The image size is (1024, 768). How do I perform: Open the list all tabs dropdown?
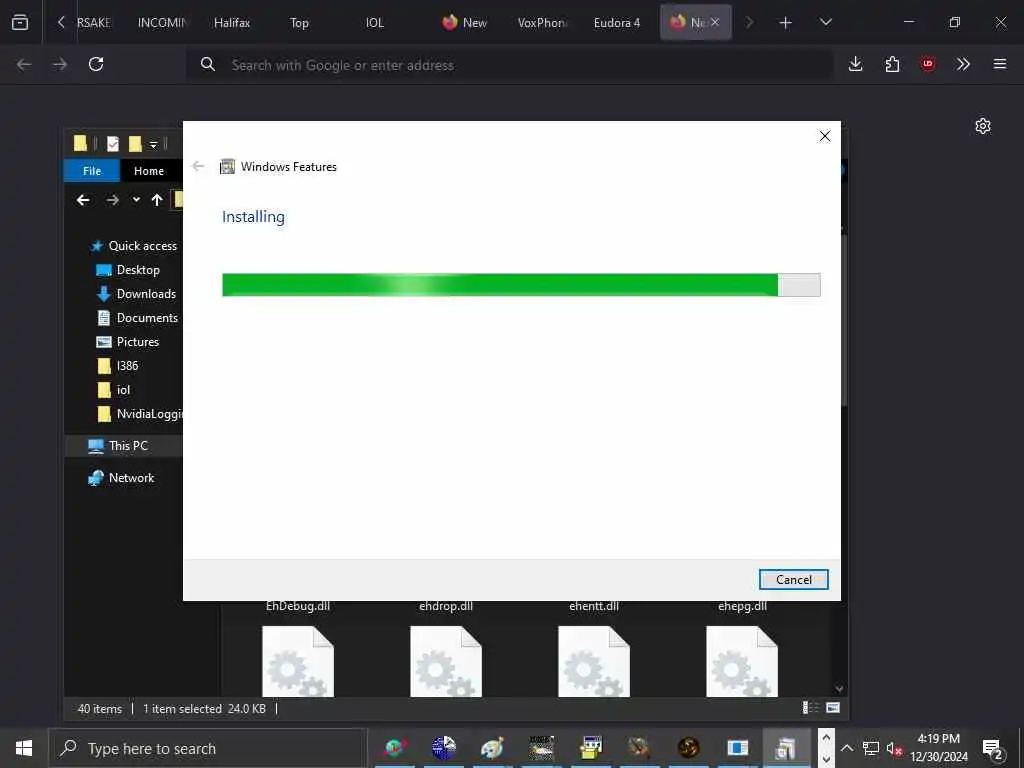click(x=825, y=22)
